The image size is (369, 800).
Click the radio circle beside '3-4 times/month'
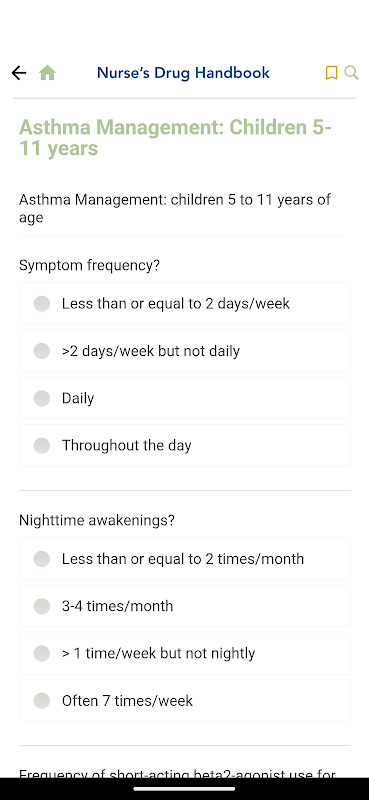click(42, 606)
